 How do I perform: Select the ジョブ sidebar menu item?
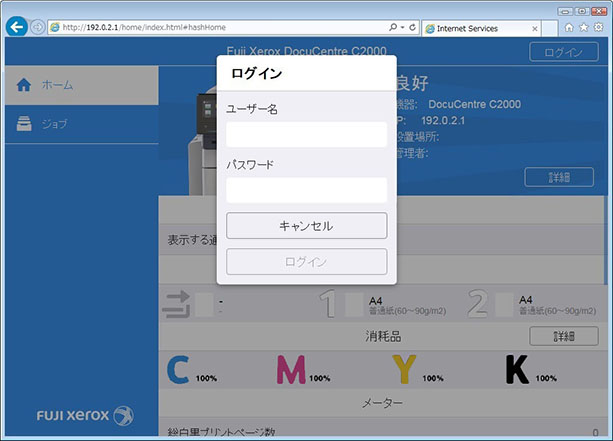point(80,124)
